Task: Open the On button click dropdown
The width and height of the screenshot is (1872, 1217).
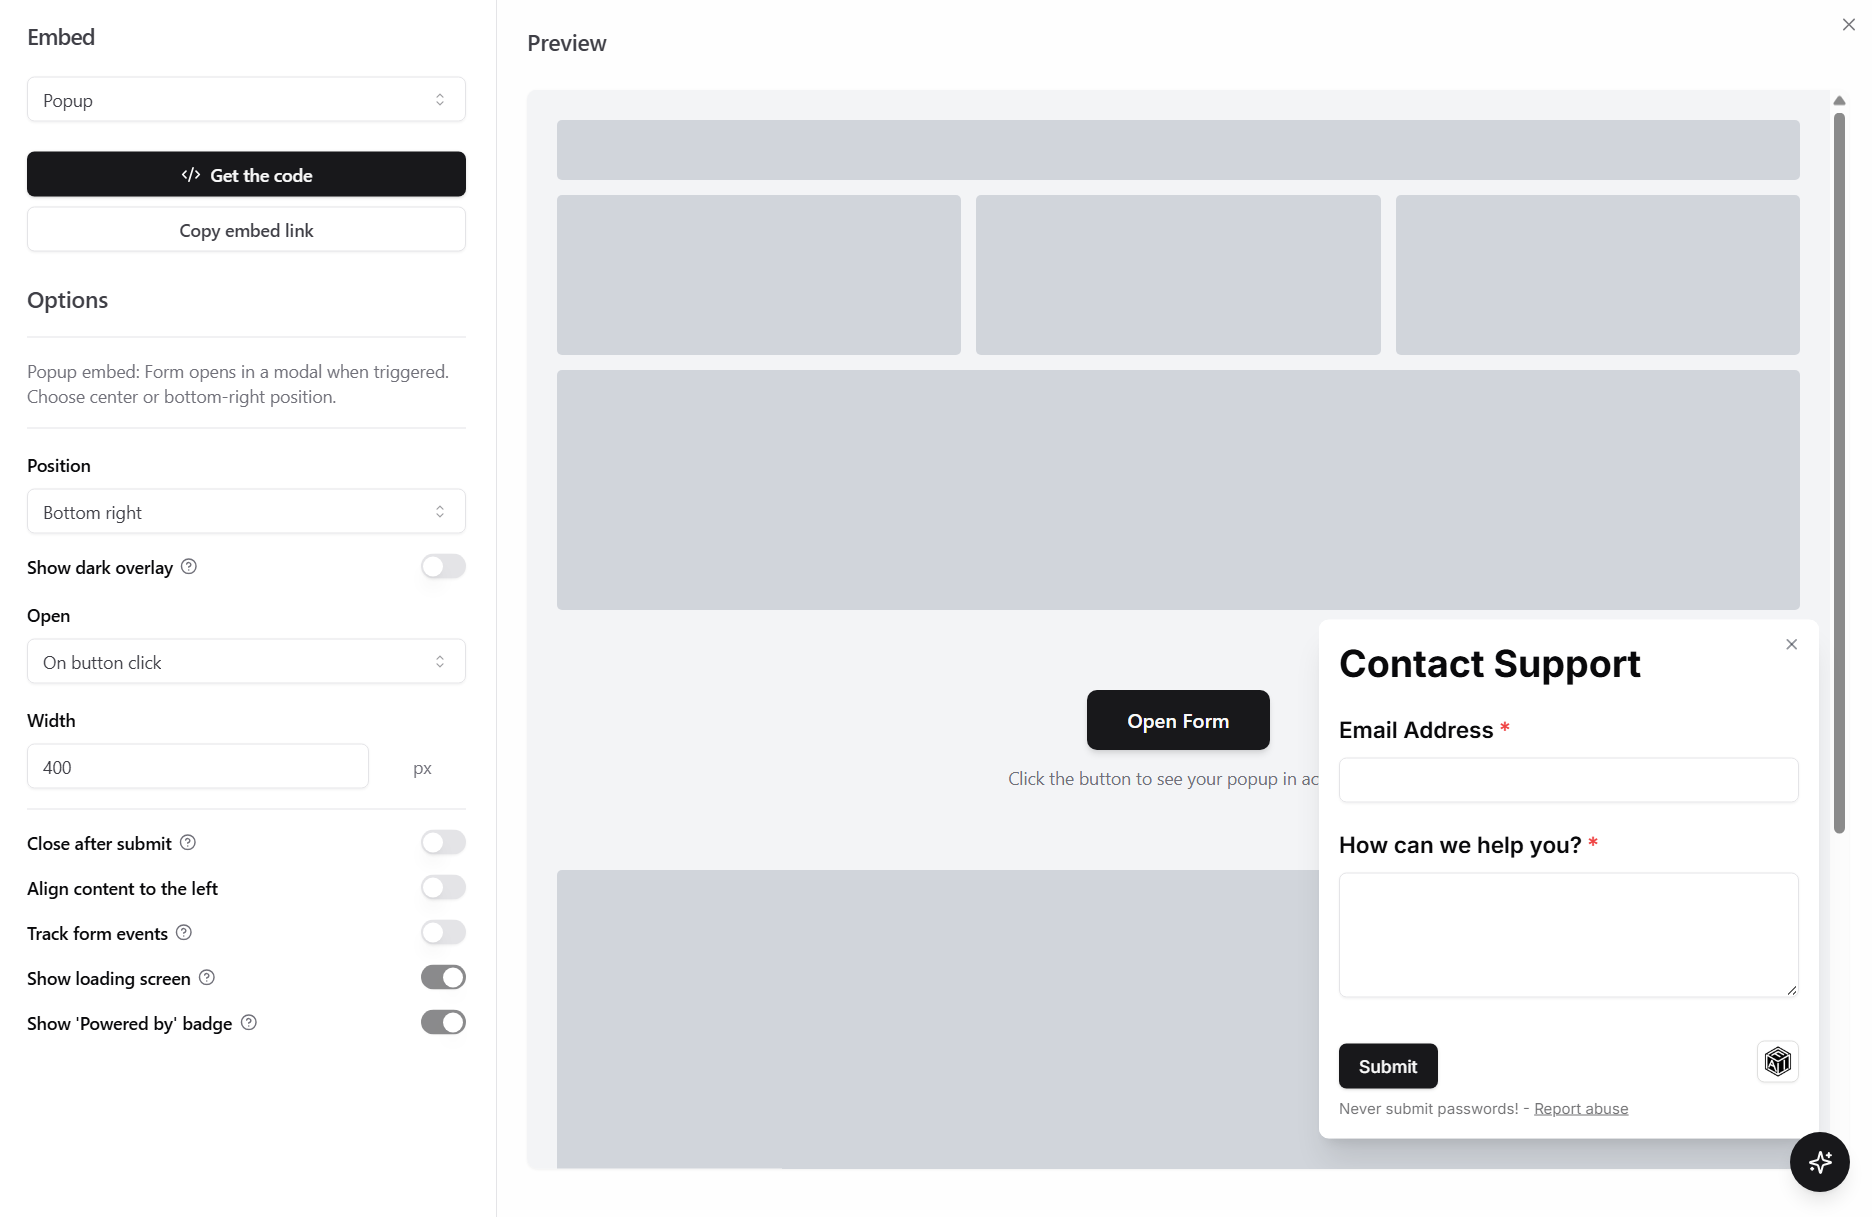Action: [246, 662]
